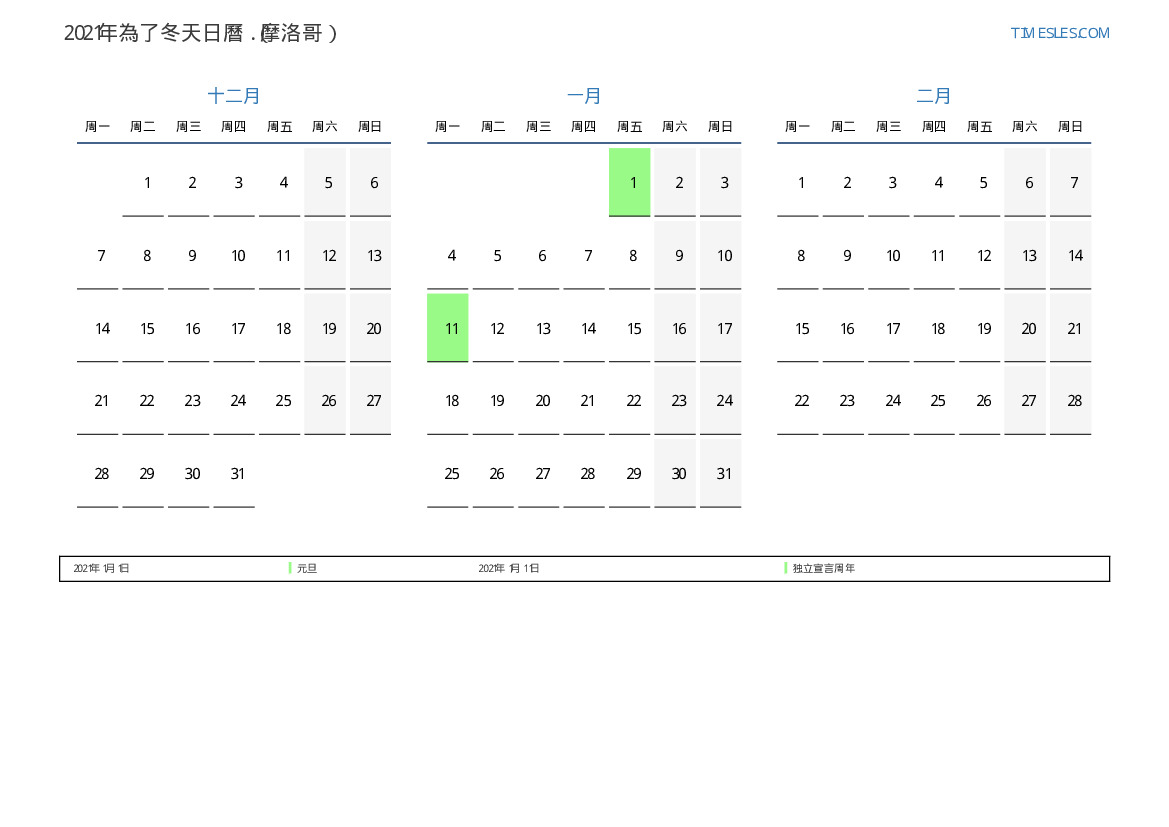1169x827 pixels.
Task: Click the 二月 month heading
Action: pos(934,96)
